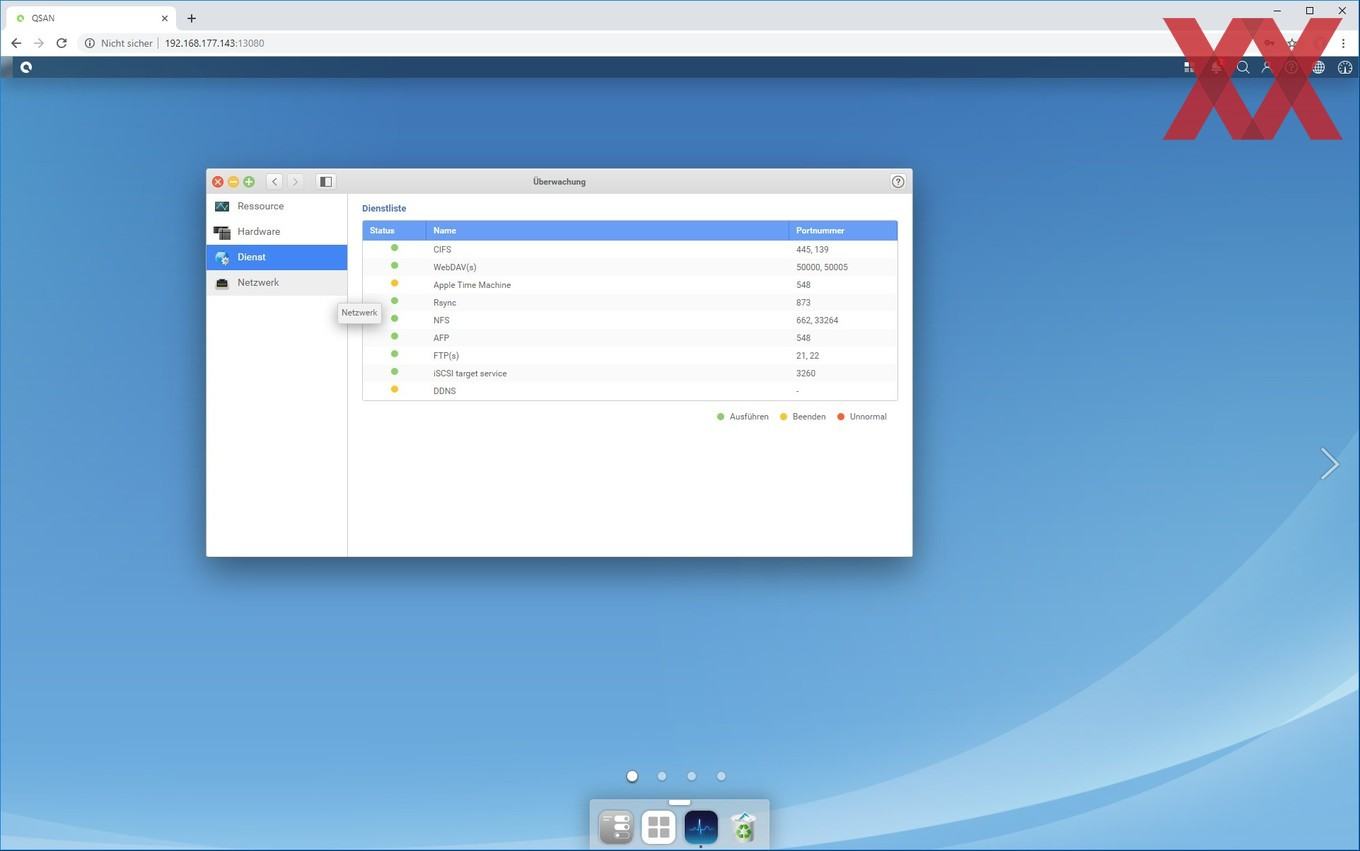Select Netzwerk in the sidebar

click(x=277, y=283)
